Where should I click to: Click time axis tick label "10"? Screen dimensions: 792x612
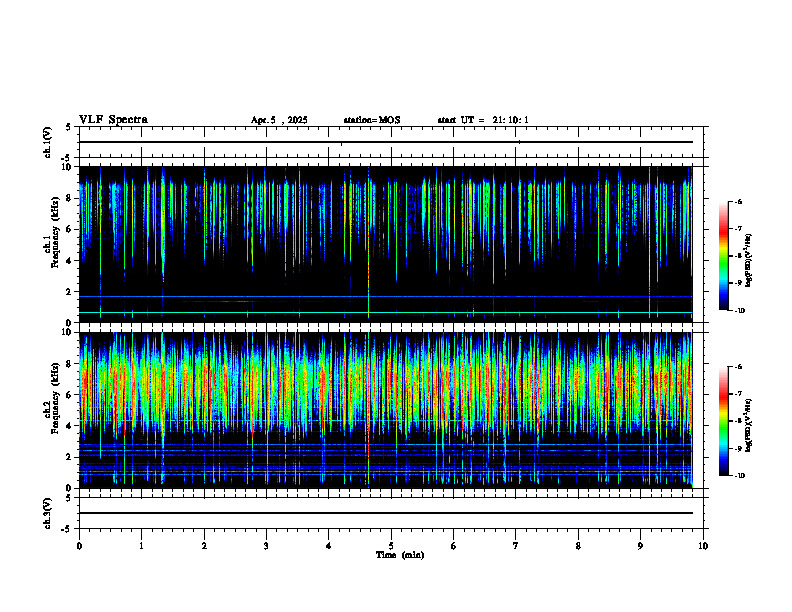703,546
